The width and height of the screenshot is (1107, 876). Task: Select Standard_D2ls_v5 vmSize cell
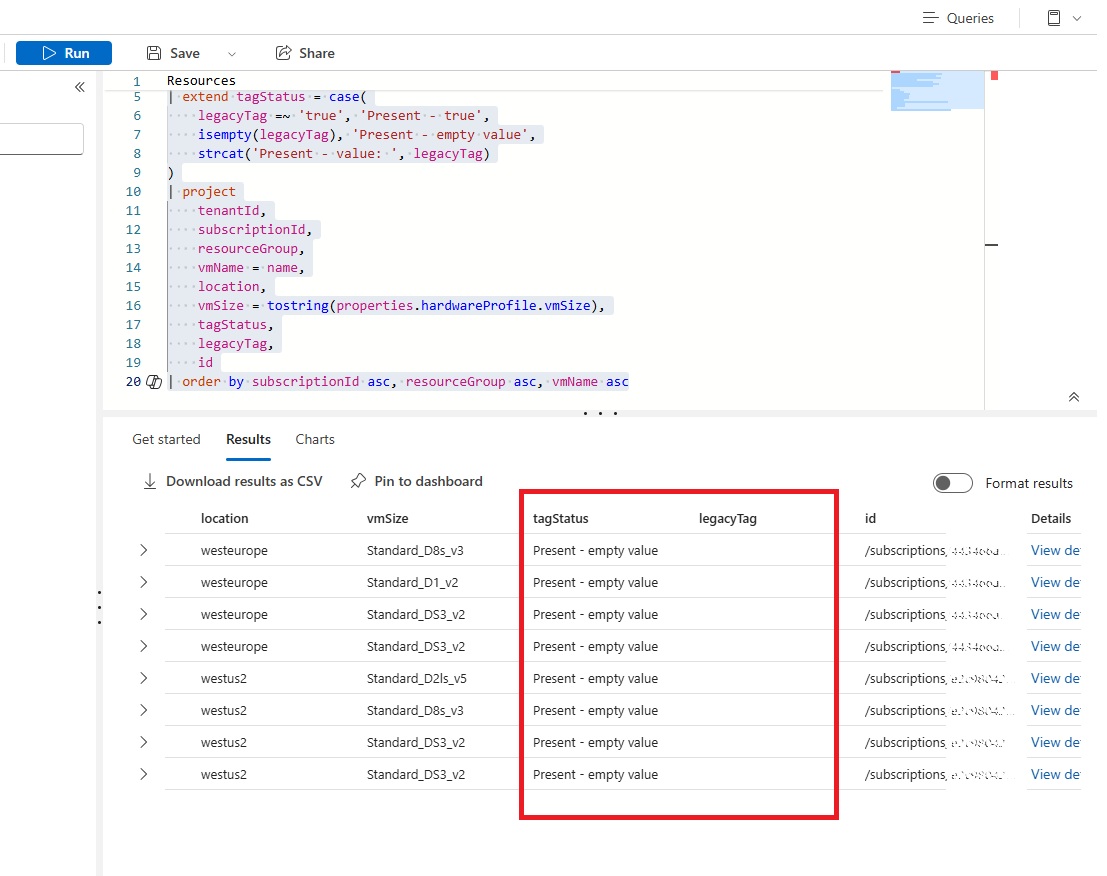tap(417, 678)
